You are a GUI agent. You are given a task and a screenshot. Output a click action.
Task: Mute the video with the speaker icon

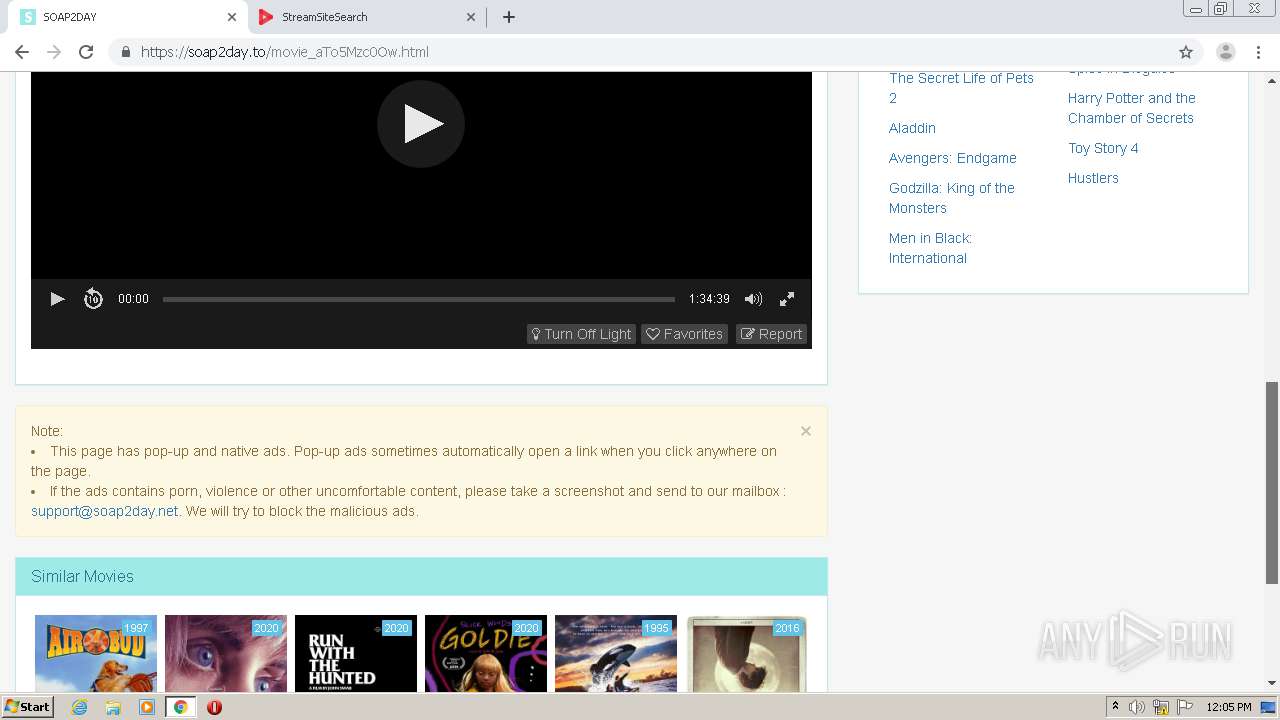pos(753,299)
